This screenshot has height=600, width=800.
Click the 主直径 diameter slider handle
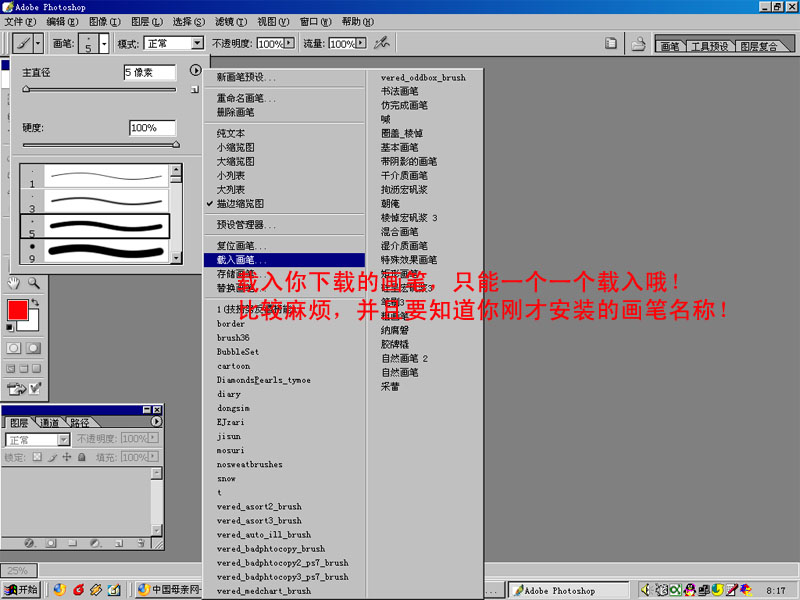pyautogui.click(x=27, y=89)
